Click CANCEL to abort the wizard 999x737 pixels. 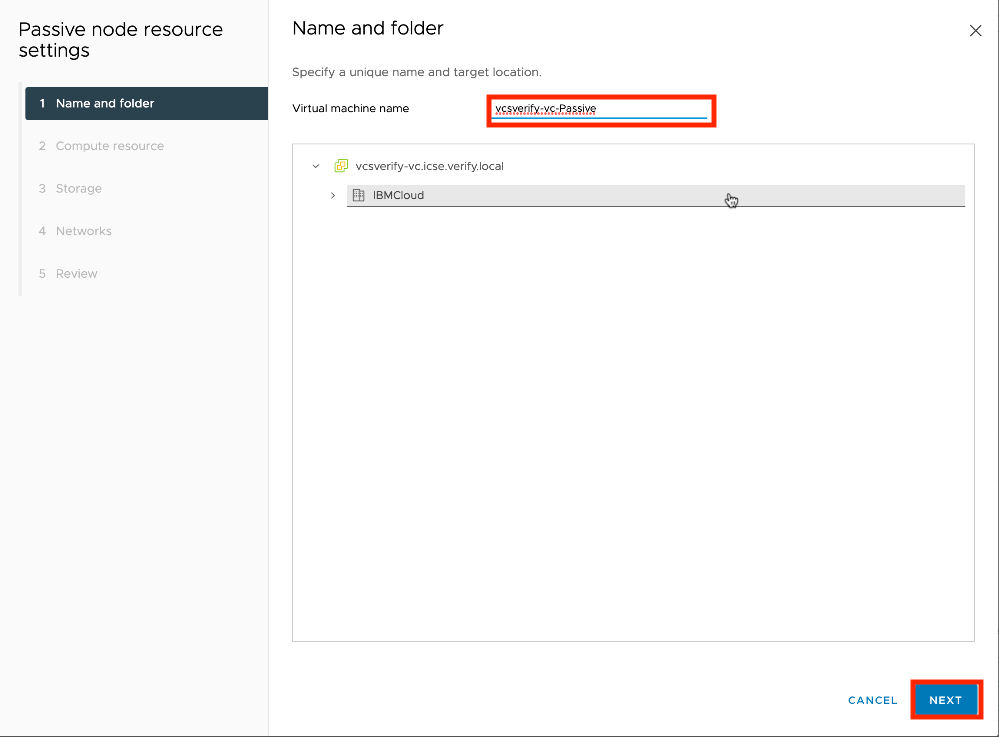(x=872, y=700)
